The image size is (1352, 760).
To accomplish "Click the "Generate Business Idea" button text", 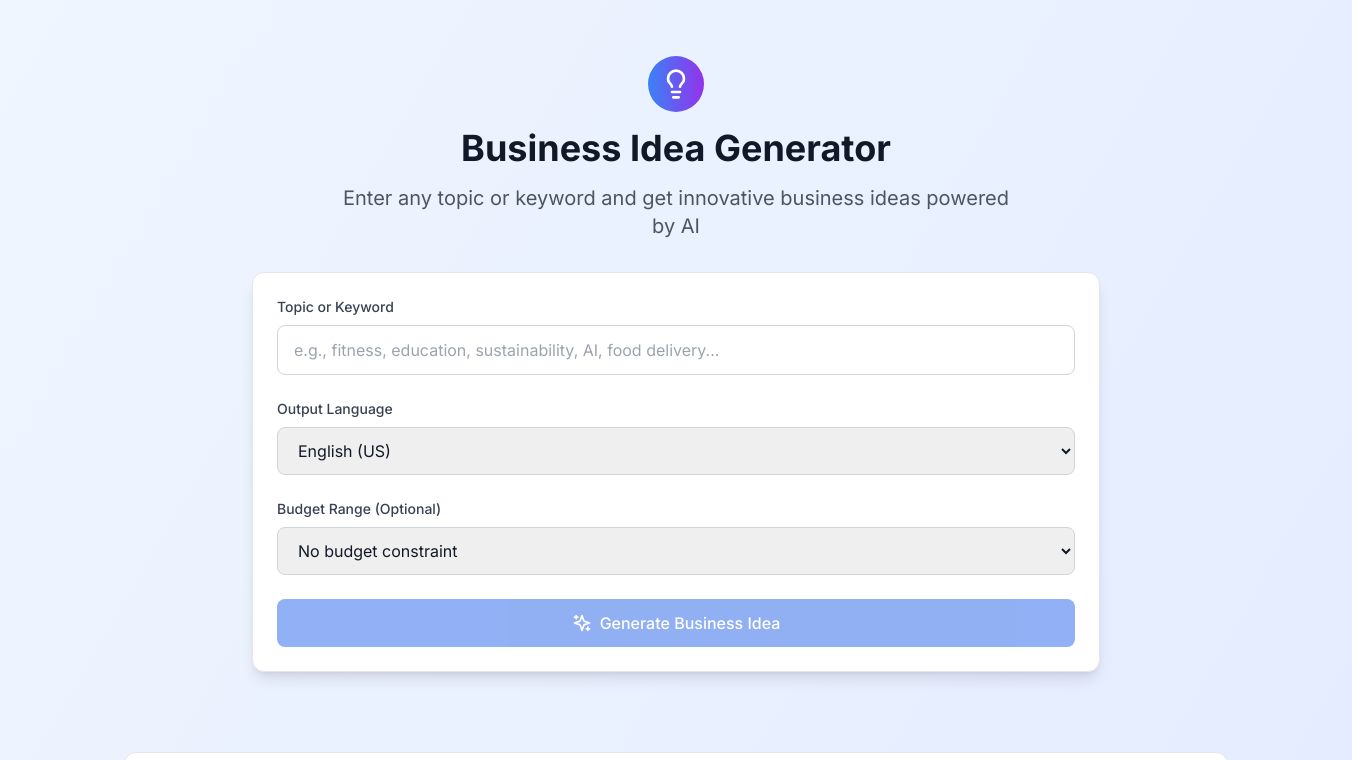I will (689, 623).
